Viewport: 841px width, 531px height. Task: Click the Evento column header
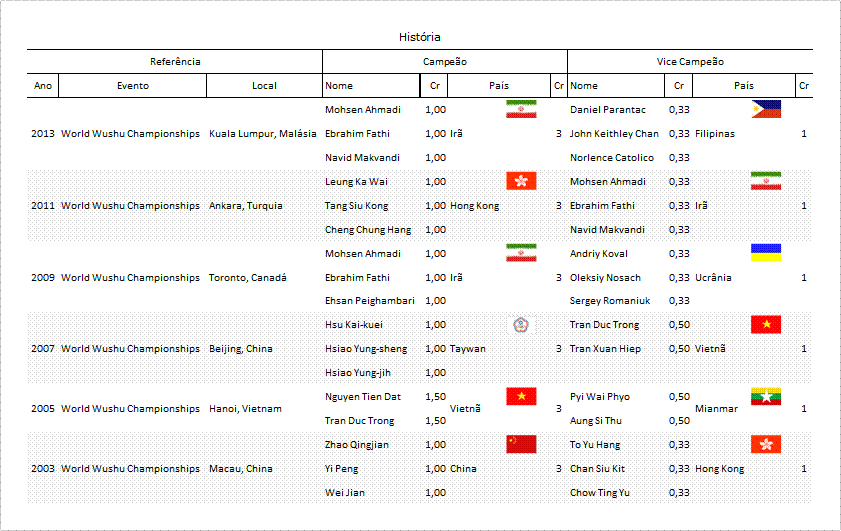tap(132, 86)
